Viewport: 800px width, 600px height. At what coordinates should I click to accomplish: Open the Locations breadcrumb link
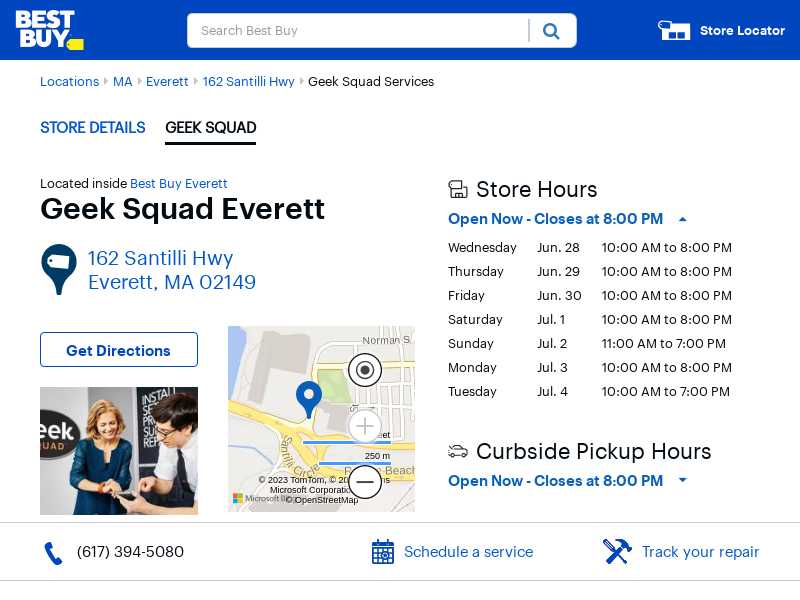(69, 82)
